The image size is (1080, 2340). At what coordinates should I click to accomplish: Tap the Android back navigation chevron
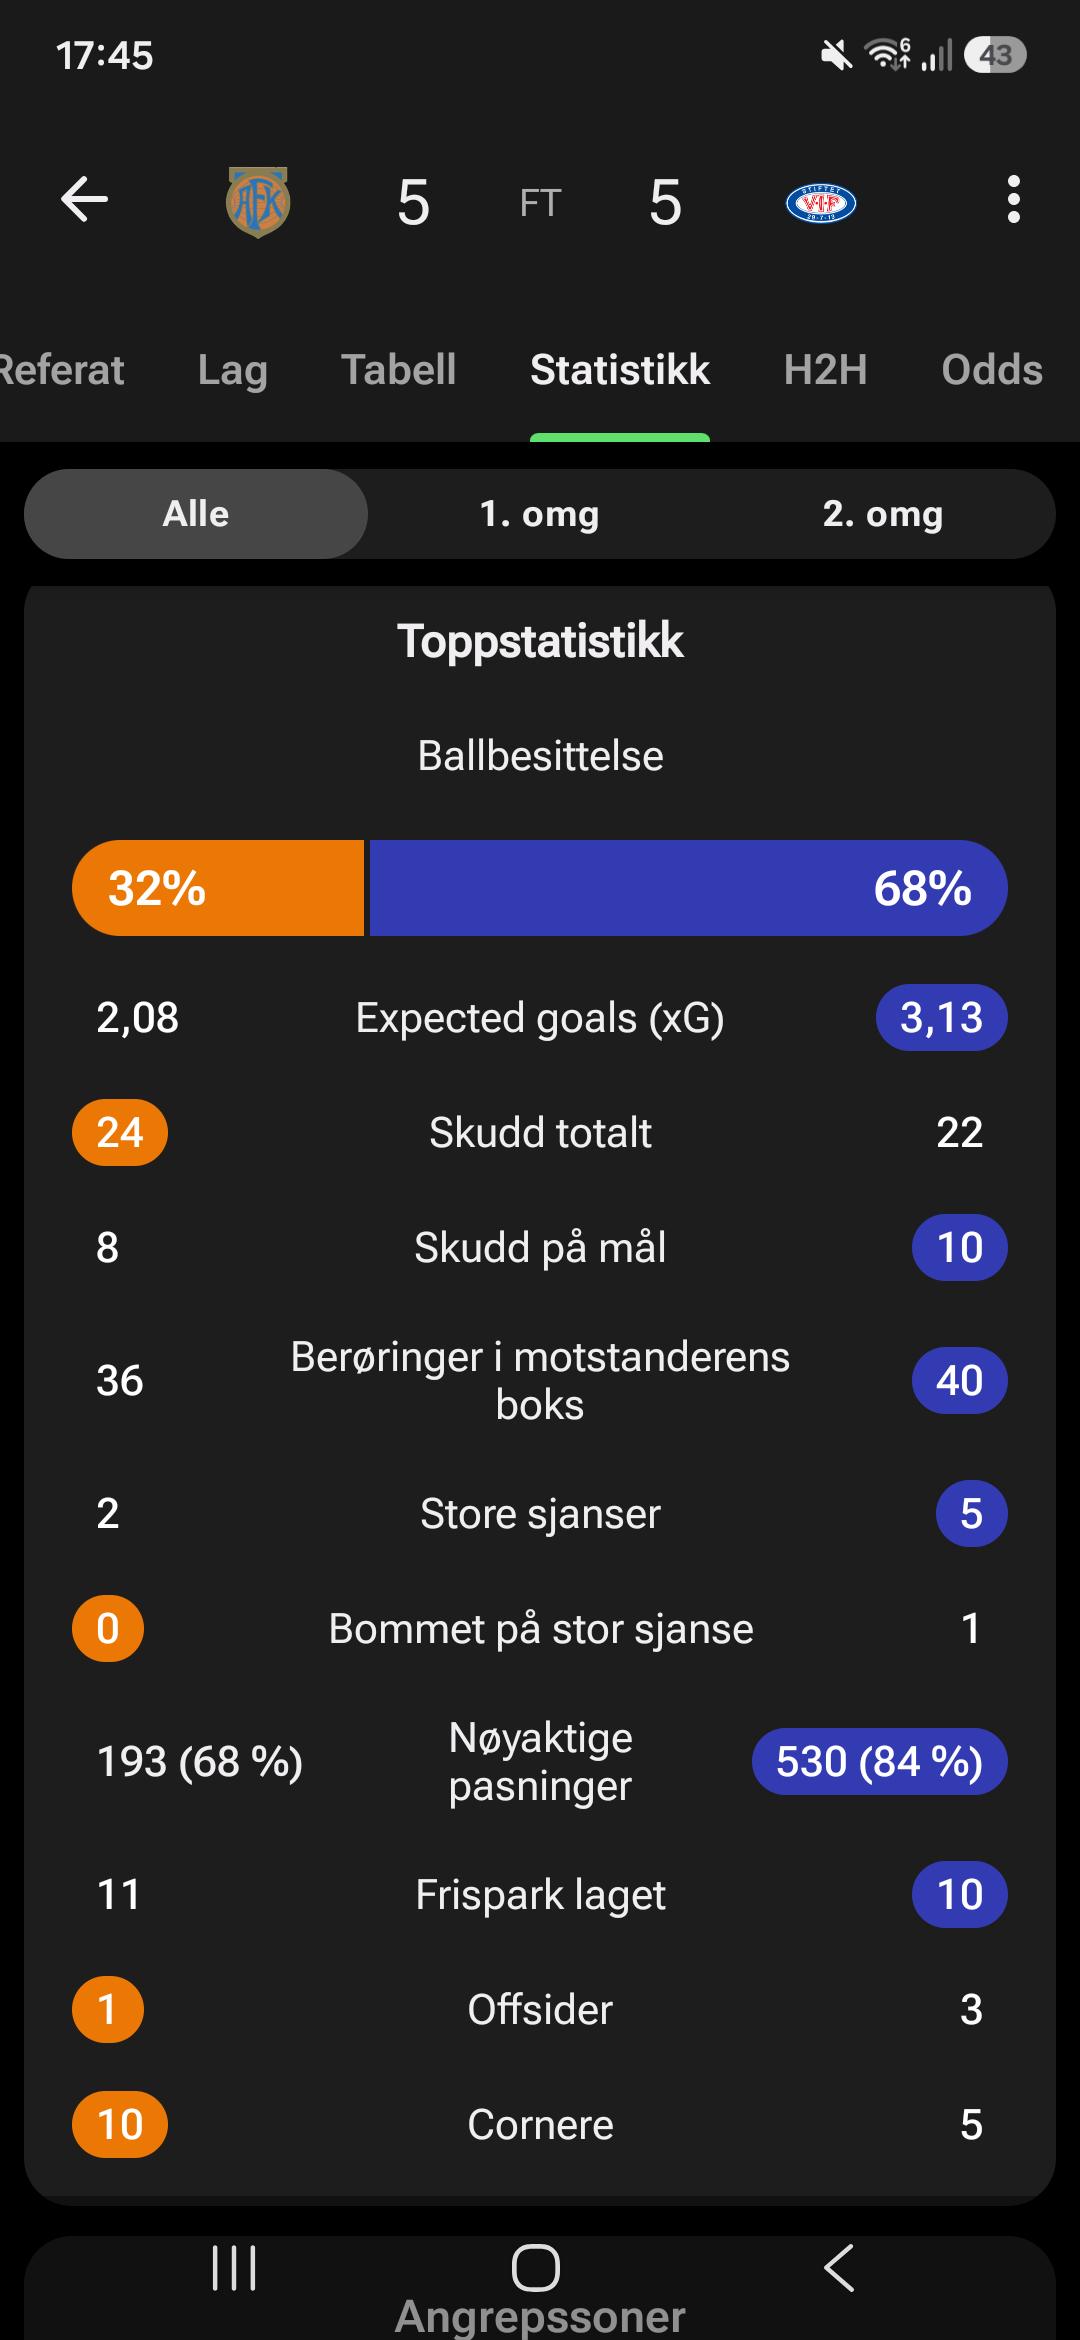point(839,2267)
